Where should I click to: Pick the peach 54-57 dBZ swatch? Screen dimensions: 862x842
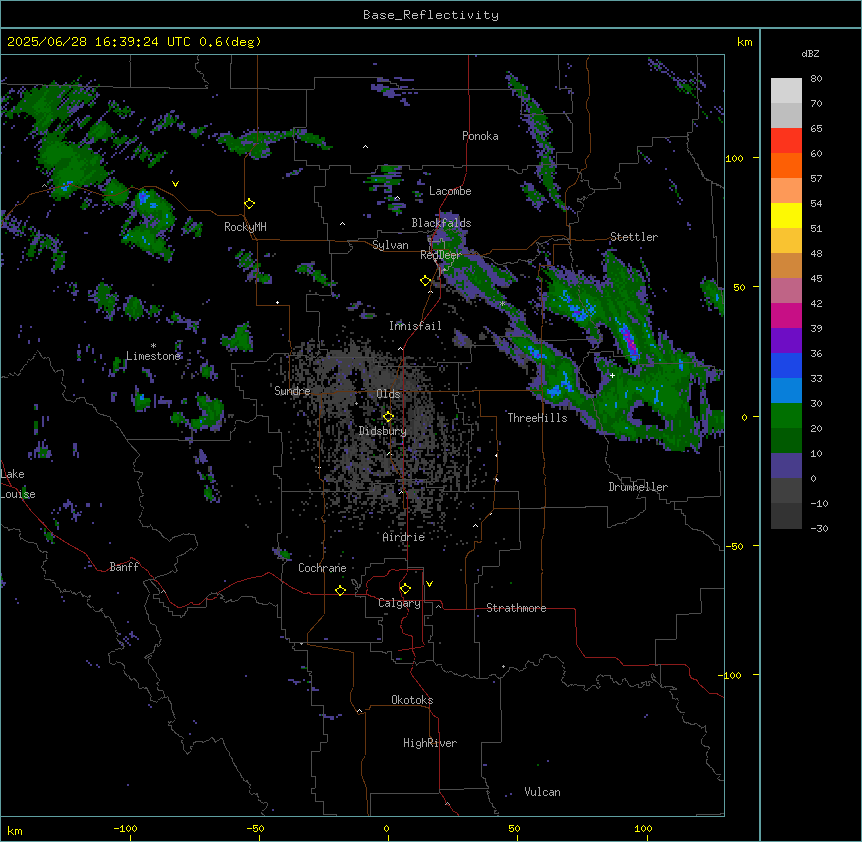pyautogui.click(x=786, y=191)
